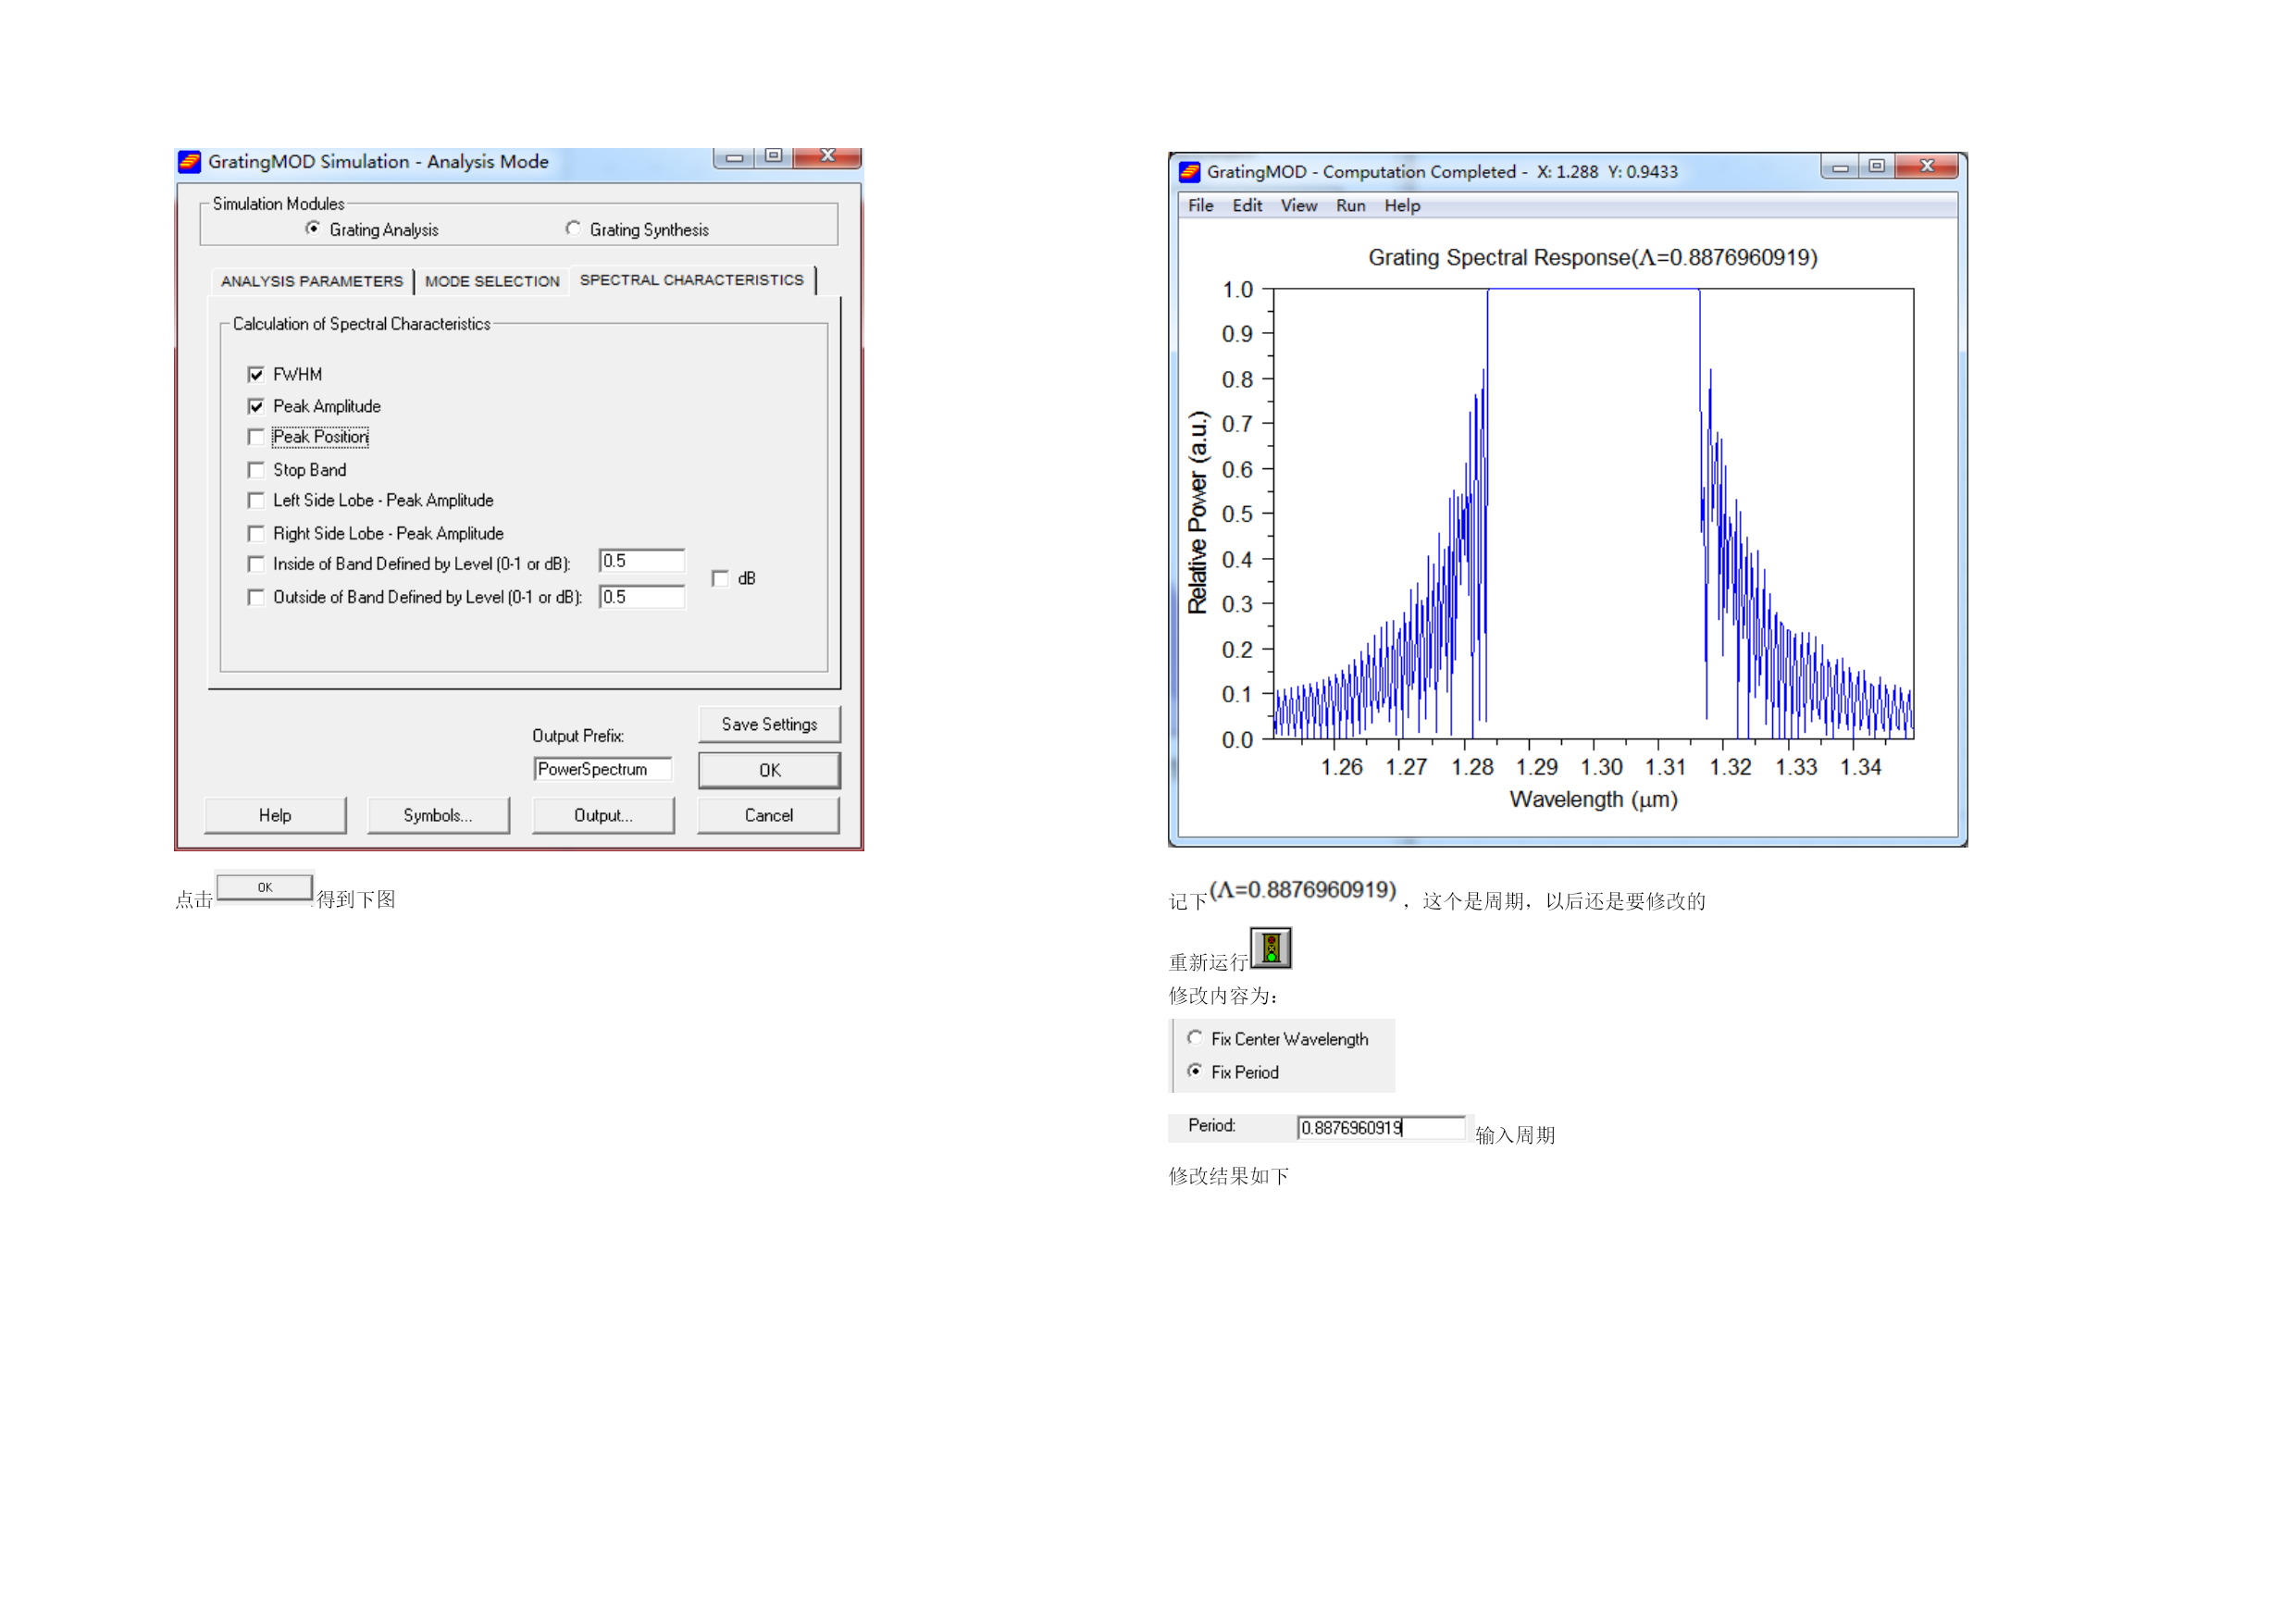Open the Edit menu in GratingMOD

tap(1247, 206)
